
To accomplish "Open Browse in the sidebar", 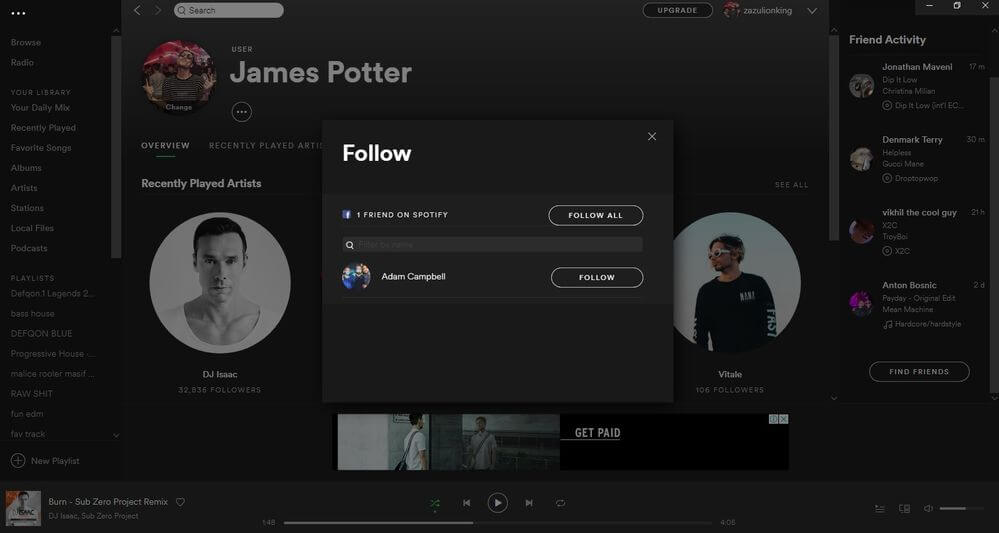I will (x=25, y=43).
